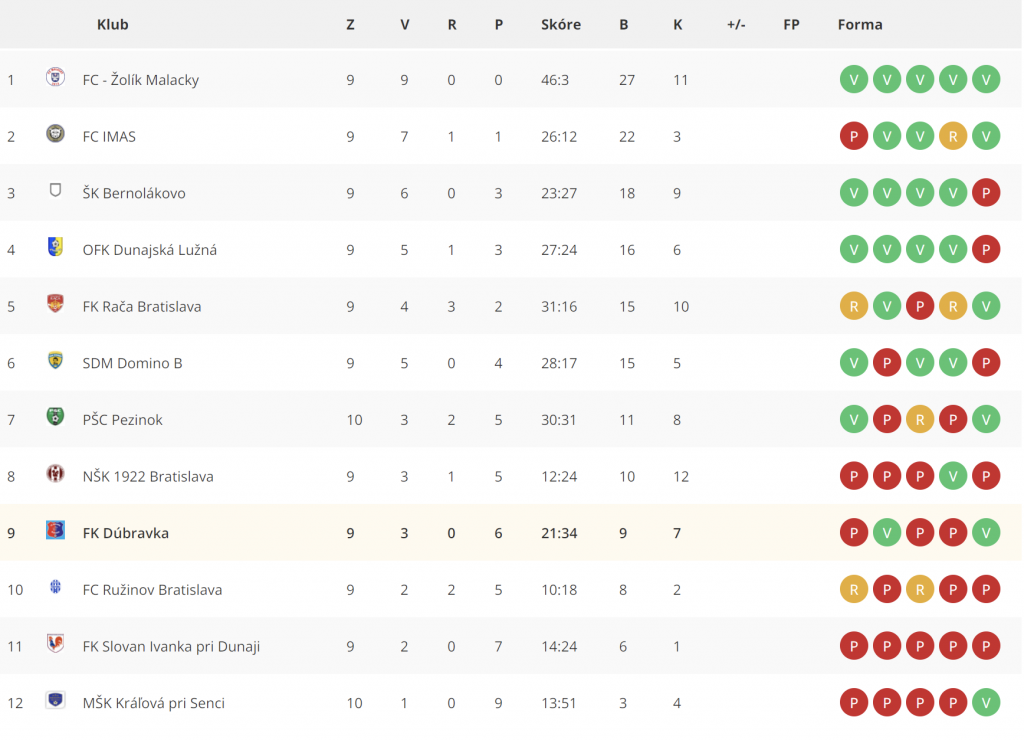Click the PŠC Pezinok green crest
This screenshot has width=1024, height=740.
[56, 417]
